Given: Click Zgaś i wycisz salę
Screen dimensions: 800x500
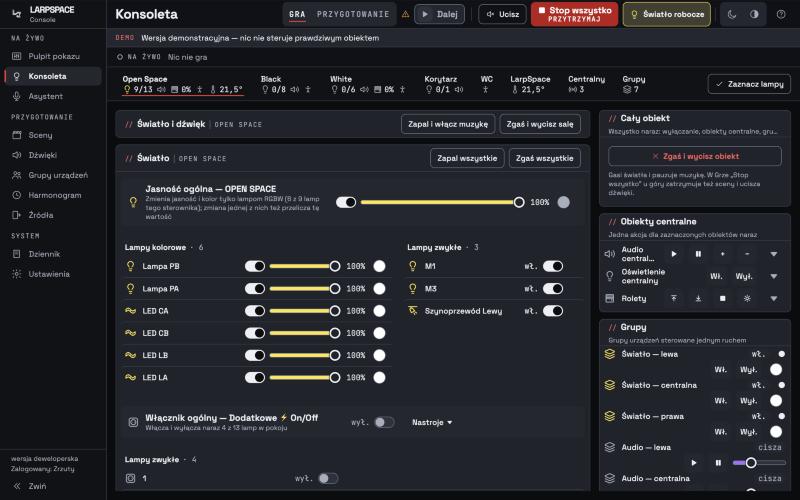Looking at the screenshot, I should (x=540, y=124).
